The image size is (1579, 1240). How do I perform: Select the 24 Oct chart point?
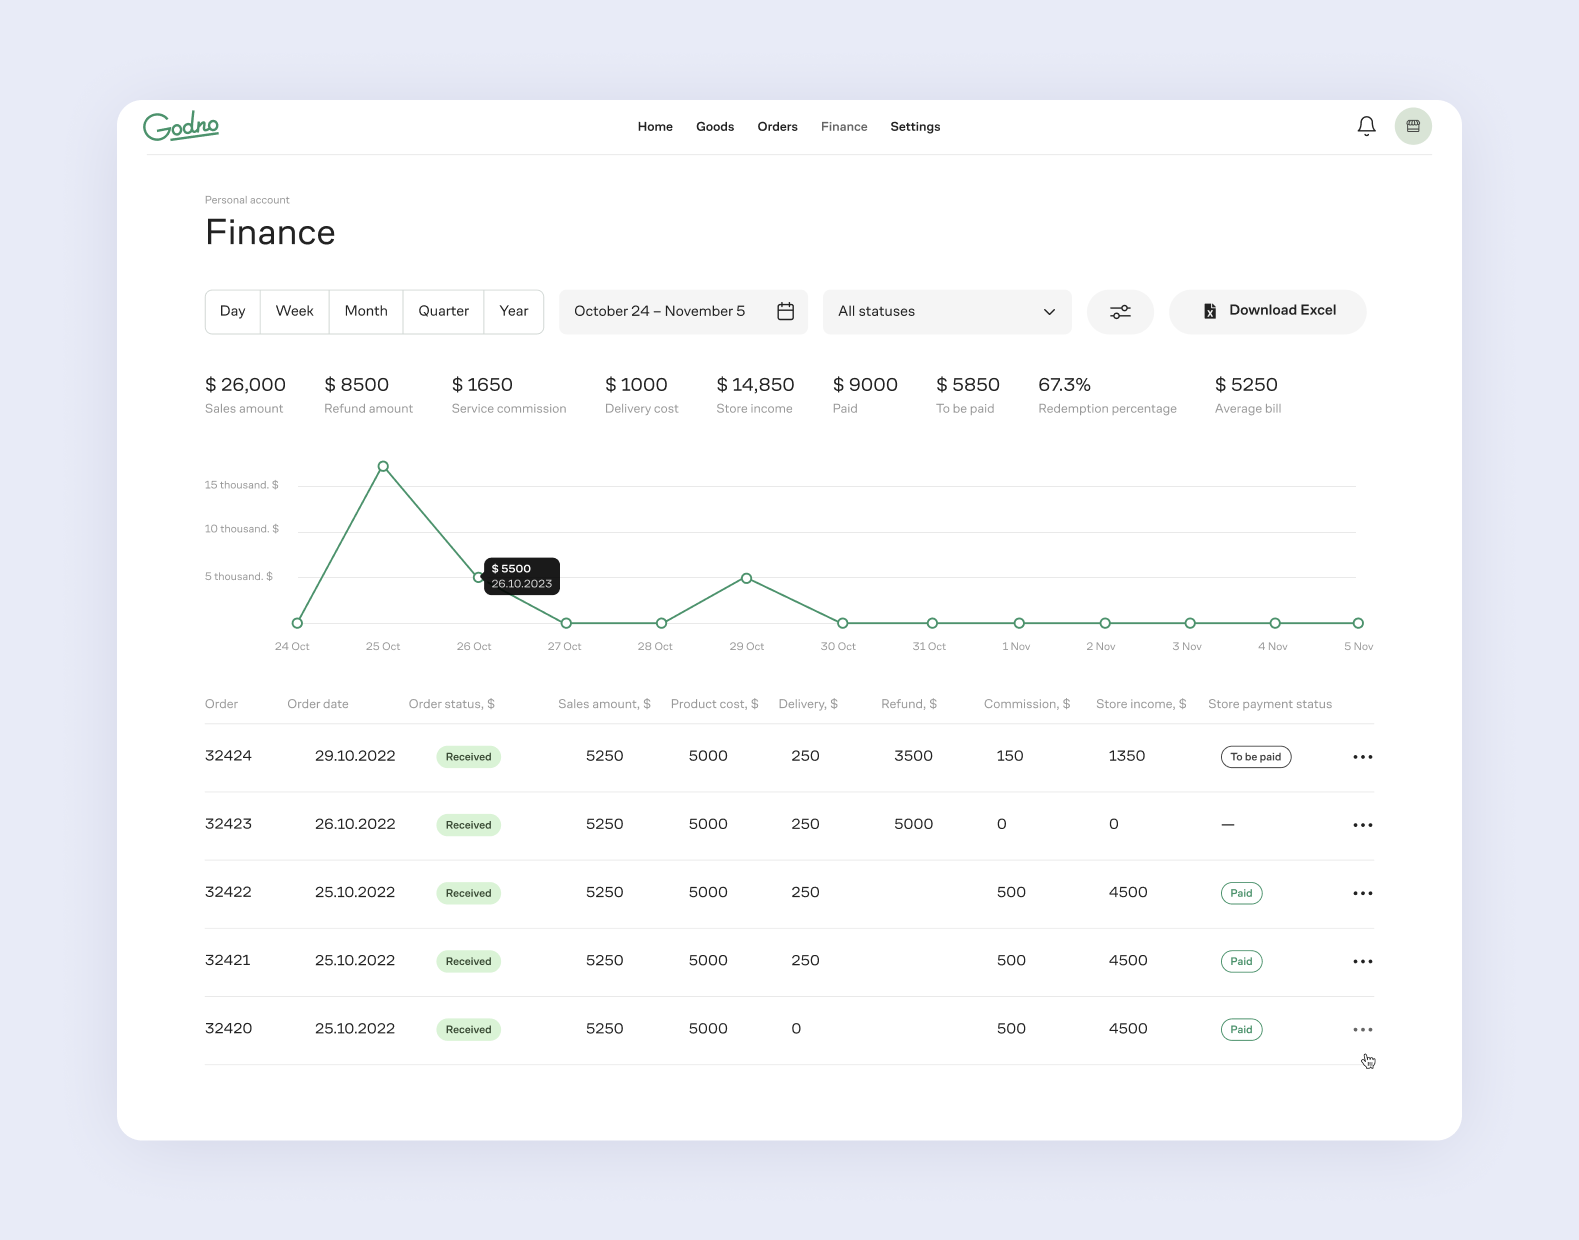point(297,623)
